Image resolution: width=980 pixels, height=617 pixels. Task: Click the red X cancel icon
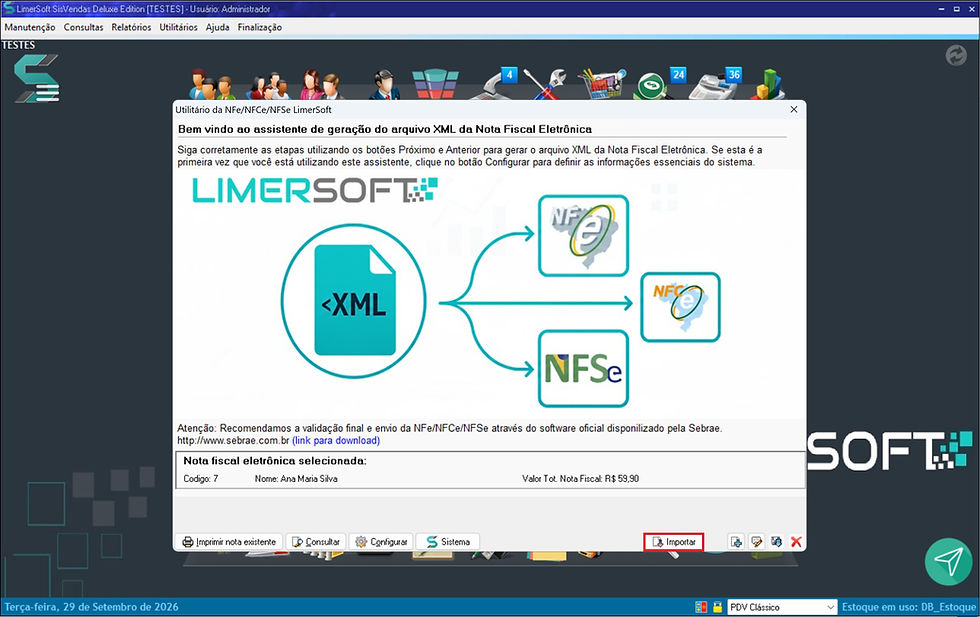tap(796, 542)
